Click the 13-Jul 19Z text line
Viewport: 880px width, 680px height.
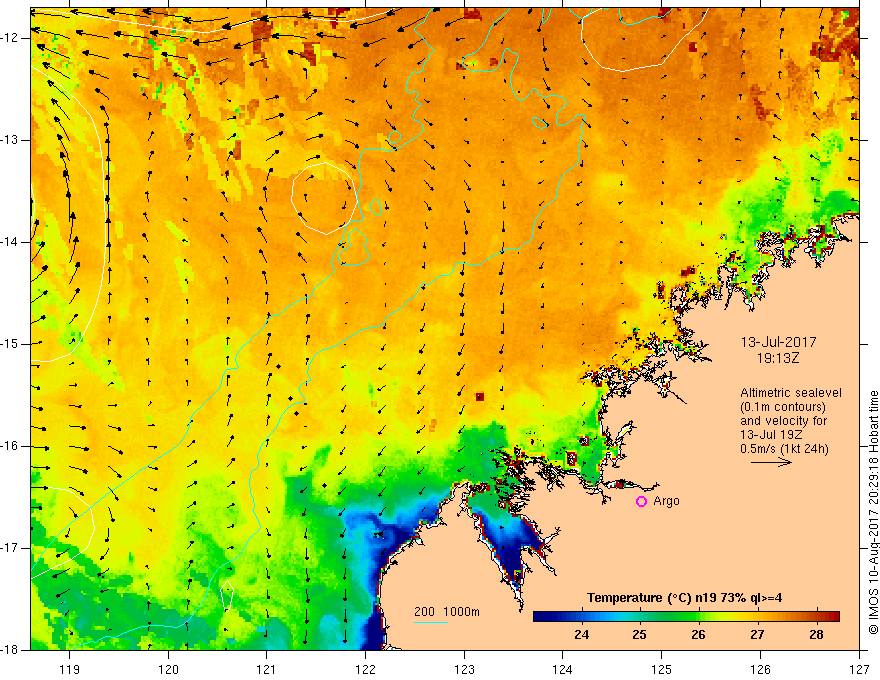coord(771,435)
